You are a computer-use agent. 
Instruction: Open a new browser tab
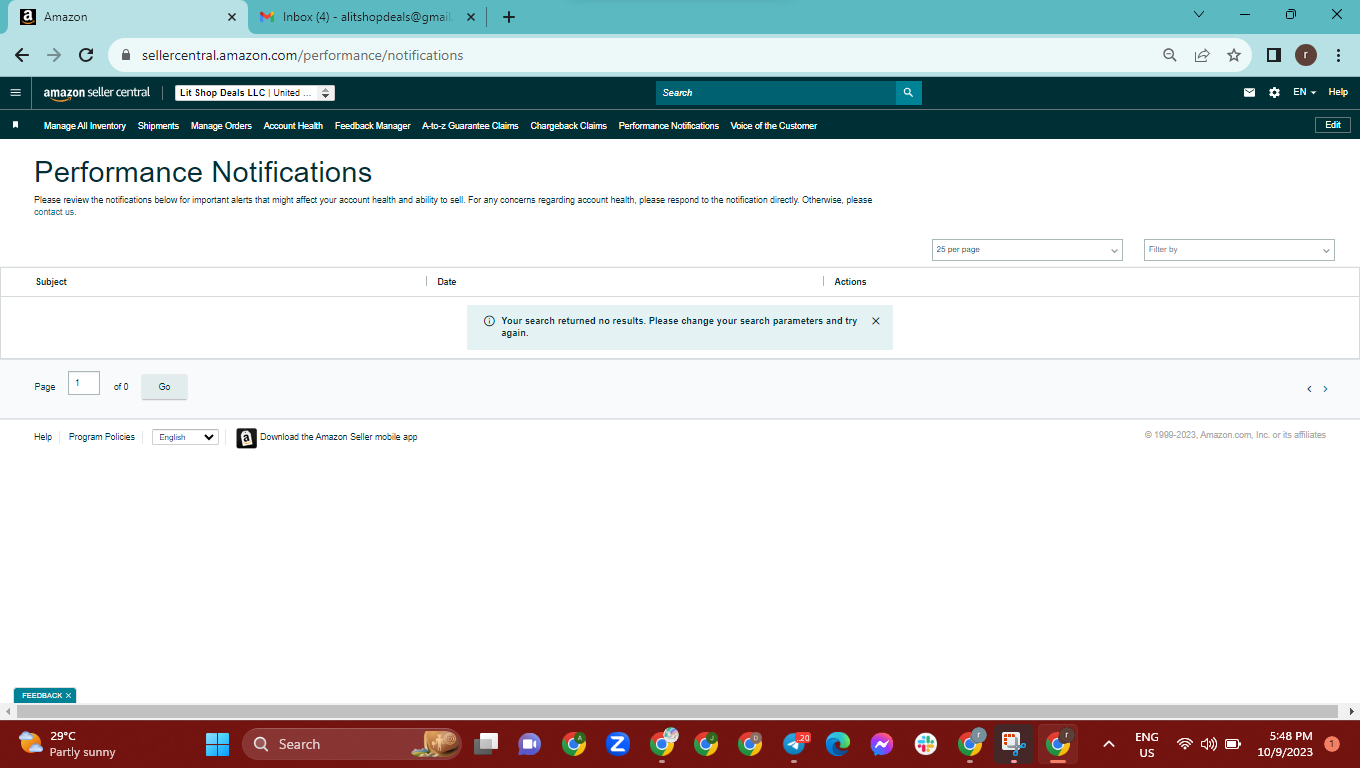pyautogui.click(x=509, y=17)
